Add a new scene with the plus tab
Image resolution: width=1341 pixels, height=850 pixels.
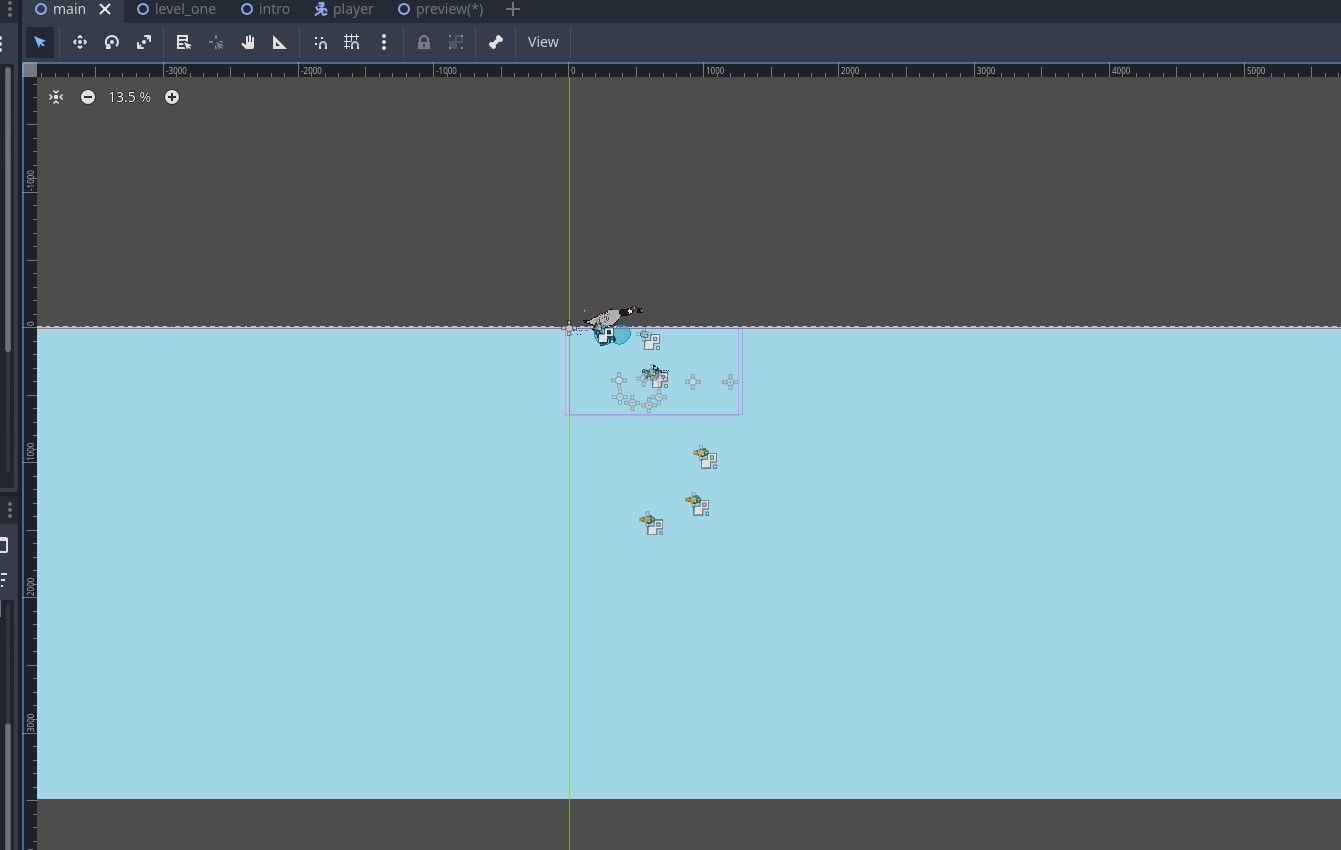[x=513, y=9]
